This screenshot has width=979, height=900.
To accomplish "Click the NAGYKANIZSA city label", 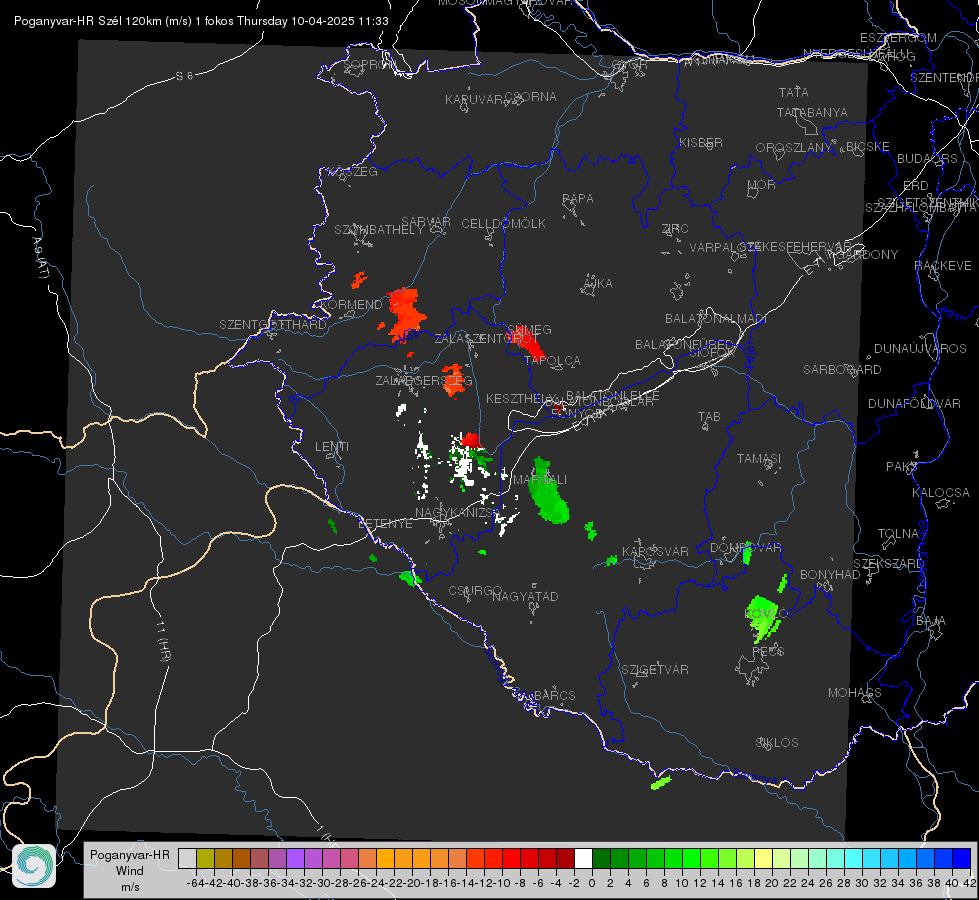I will coord(455,513).
